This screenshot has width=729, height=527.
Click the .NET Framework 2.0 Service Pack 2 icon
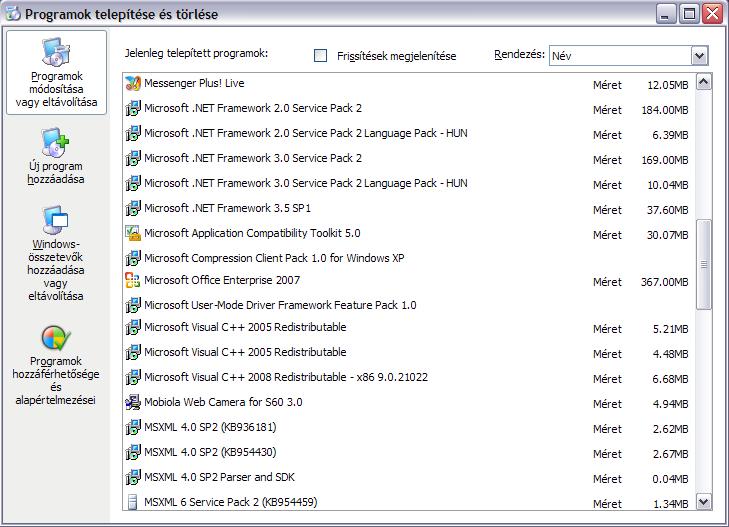coord(133,108)
